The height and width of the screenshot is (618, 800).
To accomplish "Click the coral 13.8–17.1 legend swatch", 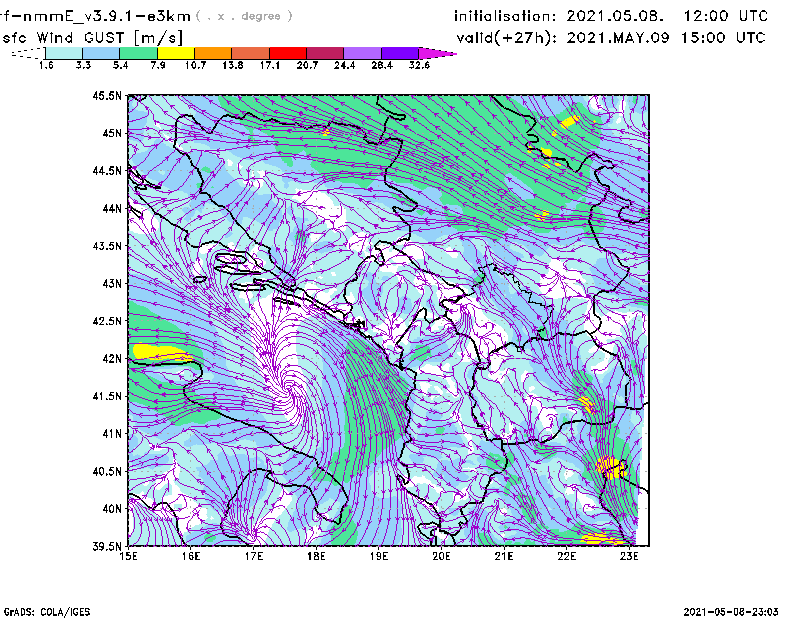I will click(251, 53).
